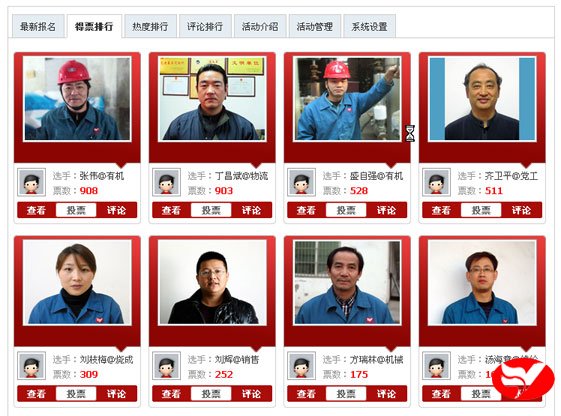
Task: Click avatar icon beside 张伟@有机
Action: [31, 182]
